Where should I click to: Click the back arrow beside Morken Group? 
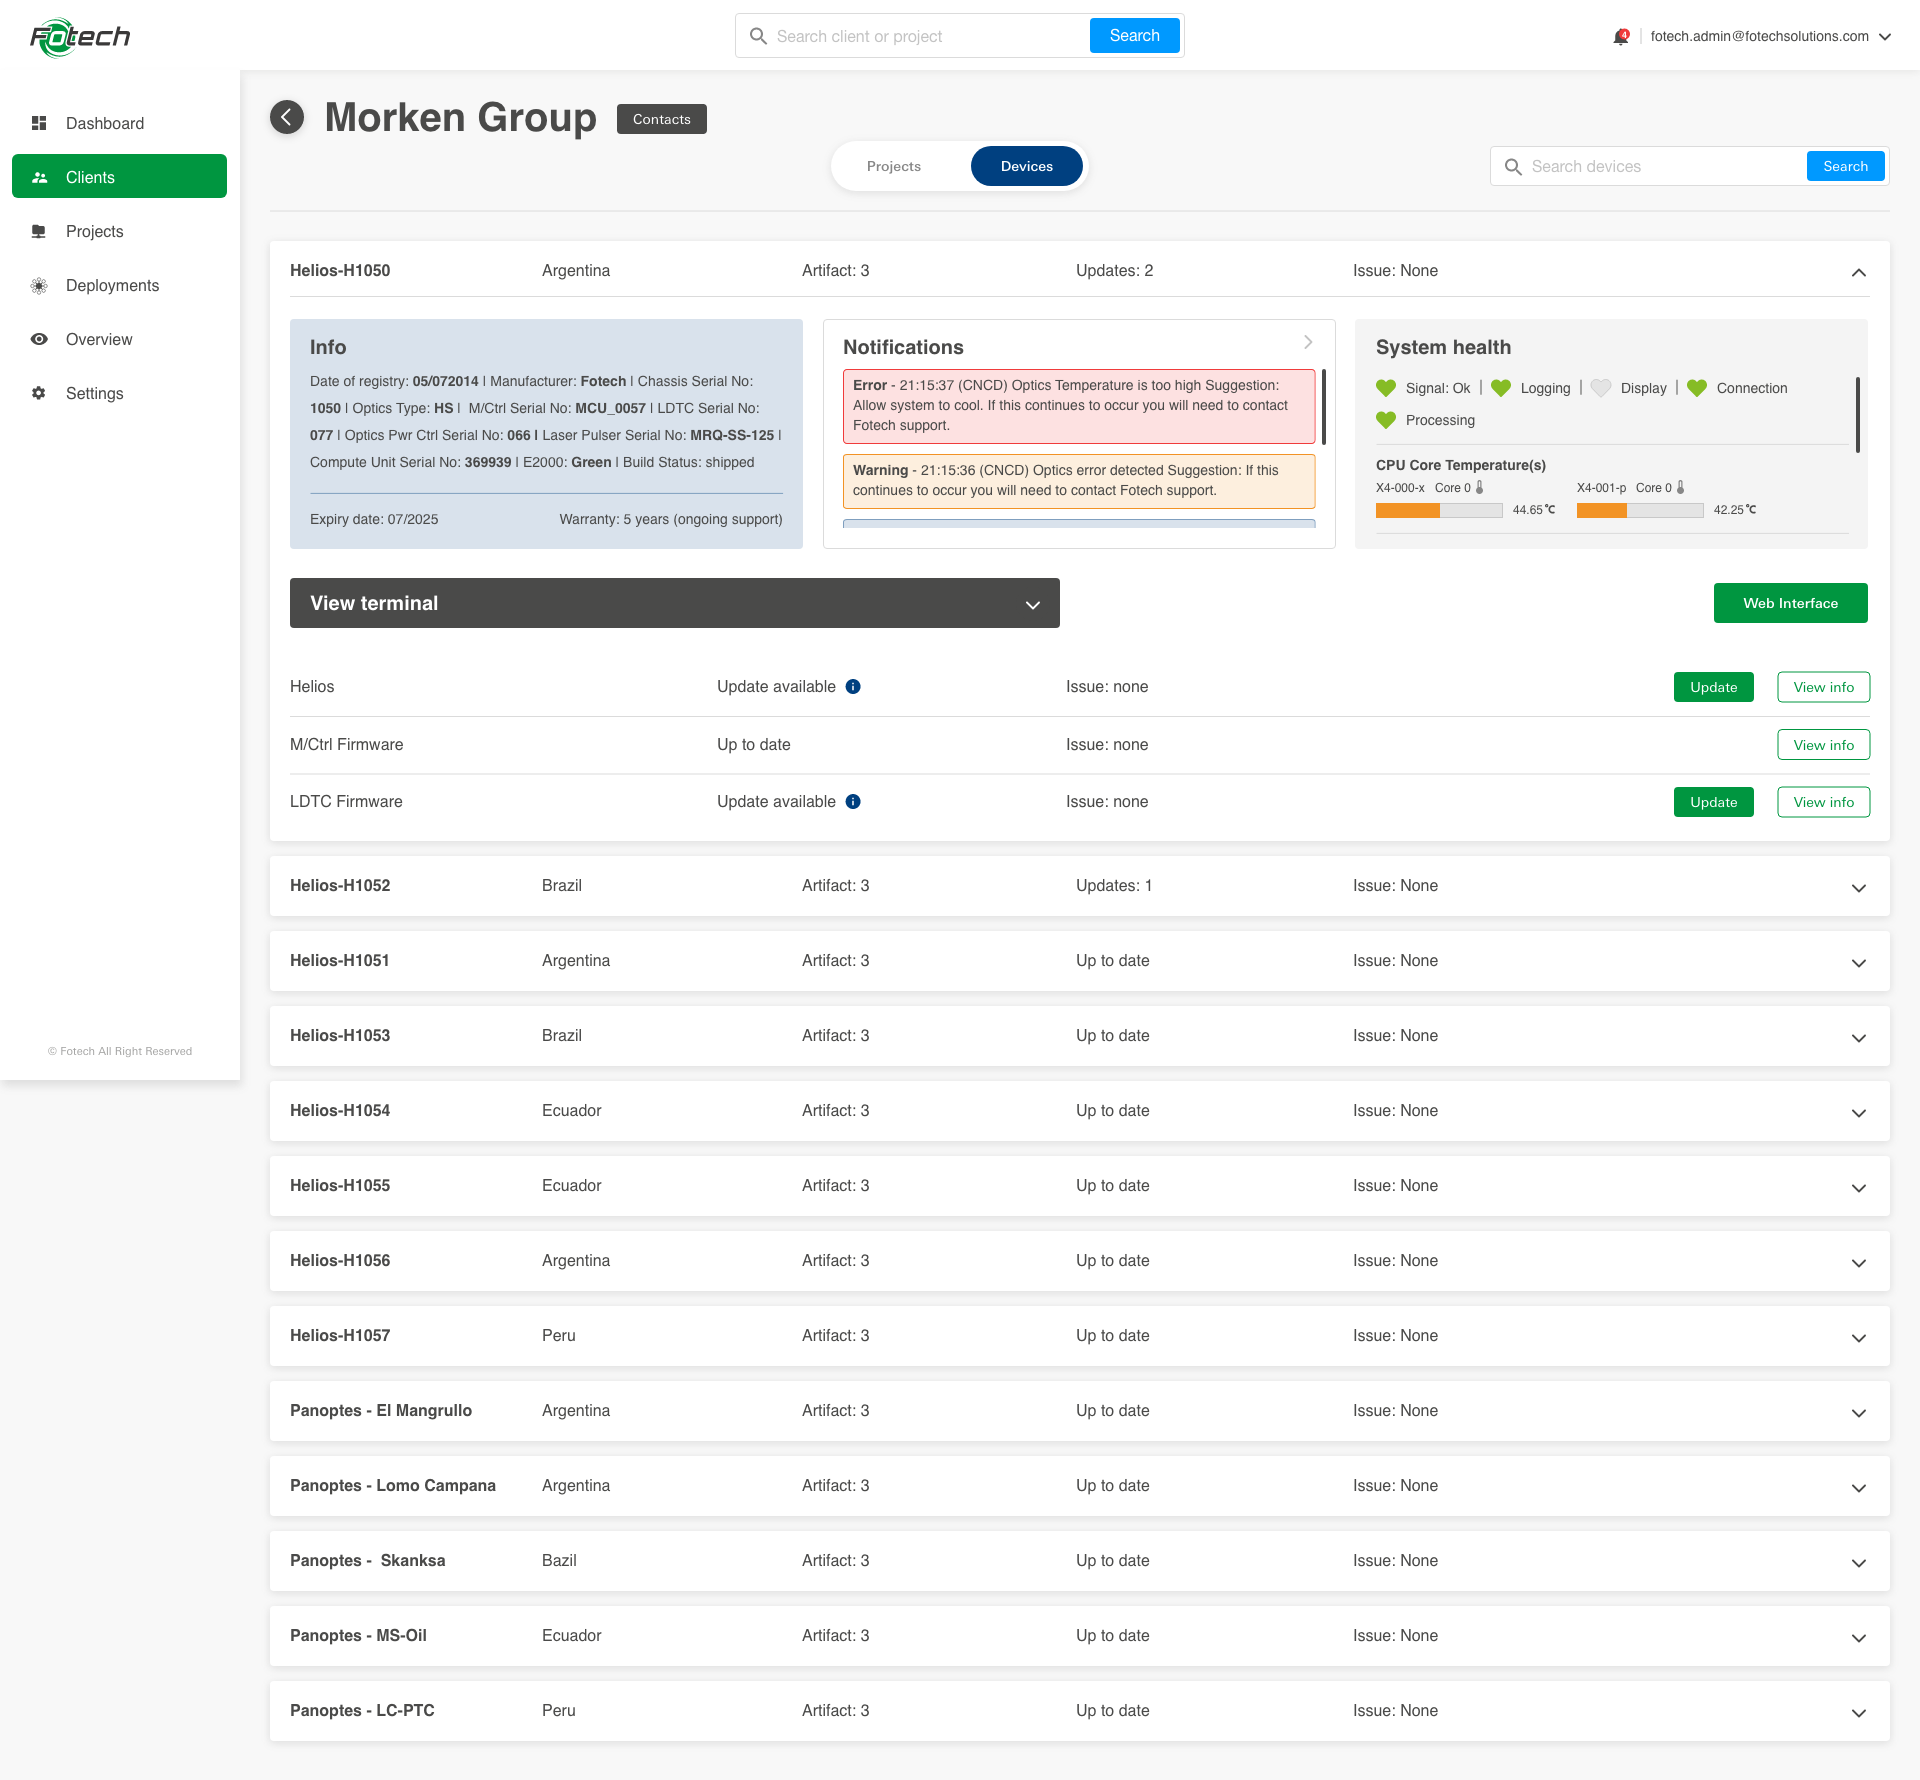[x=287, y=118]
